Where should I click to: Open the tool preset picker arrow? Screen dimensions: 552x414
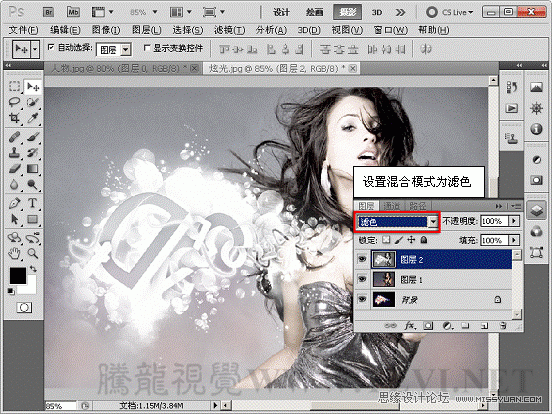pyautogui.click(x=35, y=49)
